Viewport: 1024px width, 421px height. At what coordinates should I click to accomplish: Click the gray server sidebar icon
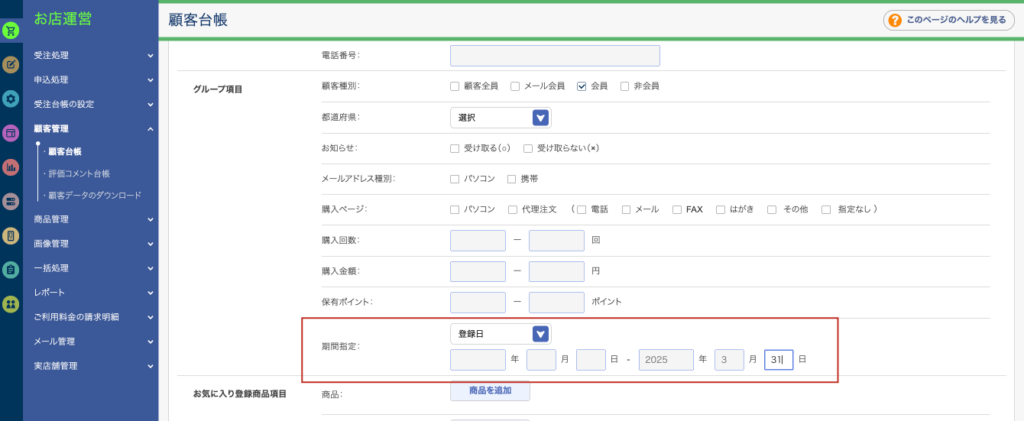pyautogui.click(x=11, y=201)
